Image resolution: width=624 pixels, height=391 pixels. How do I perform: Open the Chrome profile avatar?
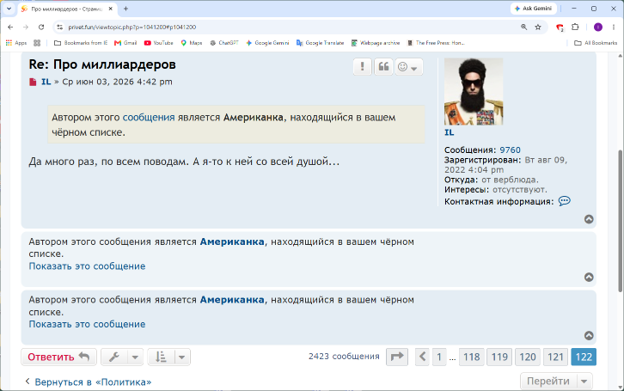(x=598, y=27)
